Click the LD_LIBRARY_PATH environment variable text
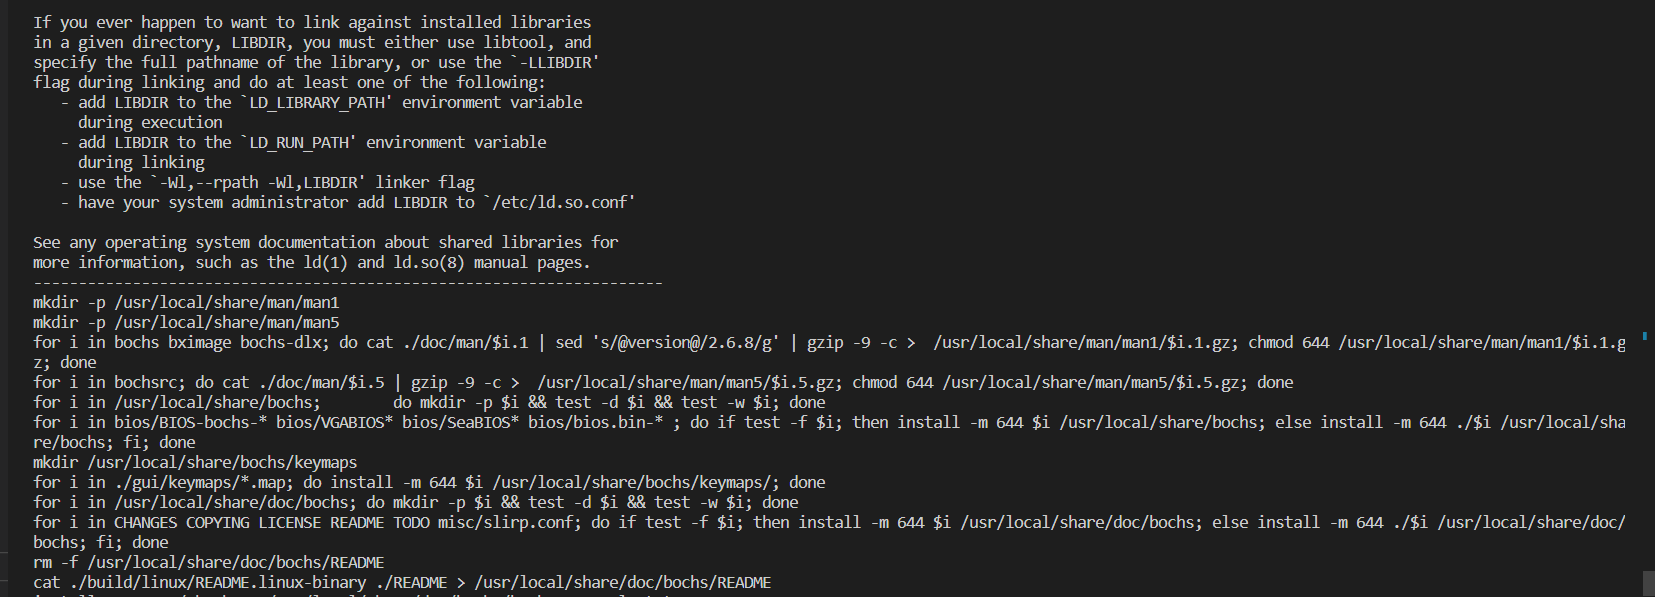This screenshot has height=597, width=1655. point(317,102)
